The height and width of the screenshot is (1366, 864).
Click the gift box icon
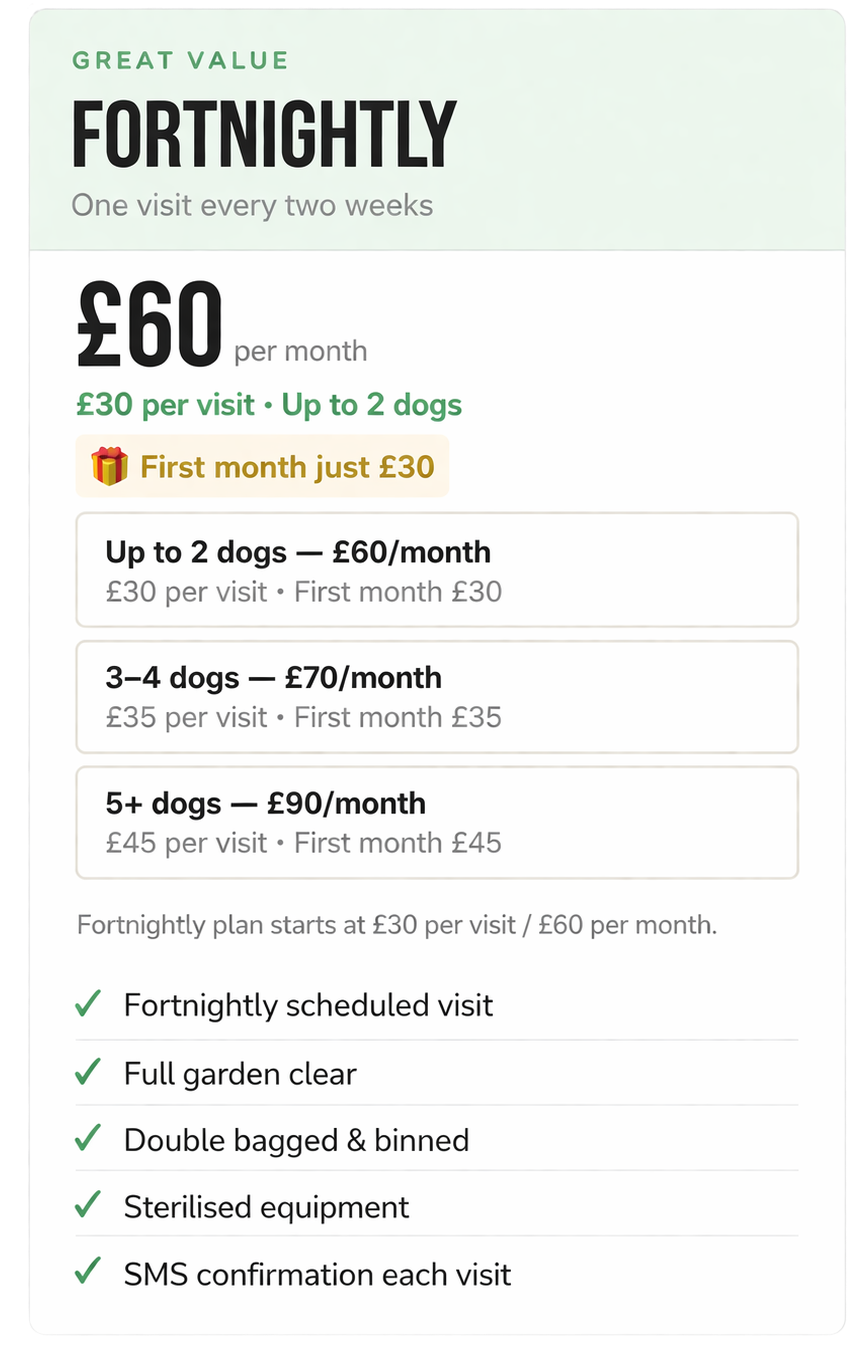[109, 466]
